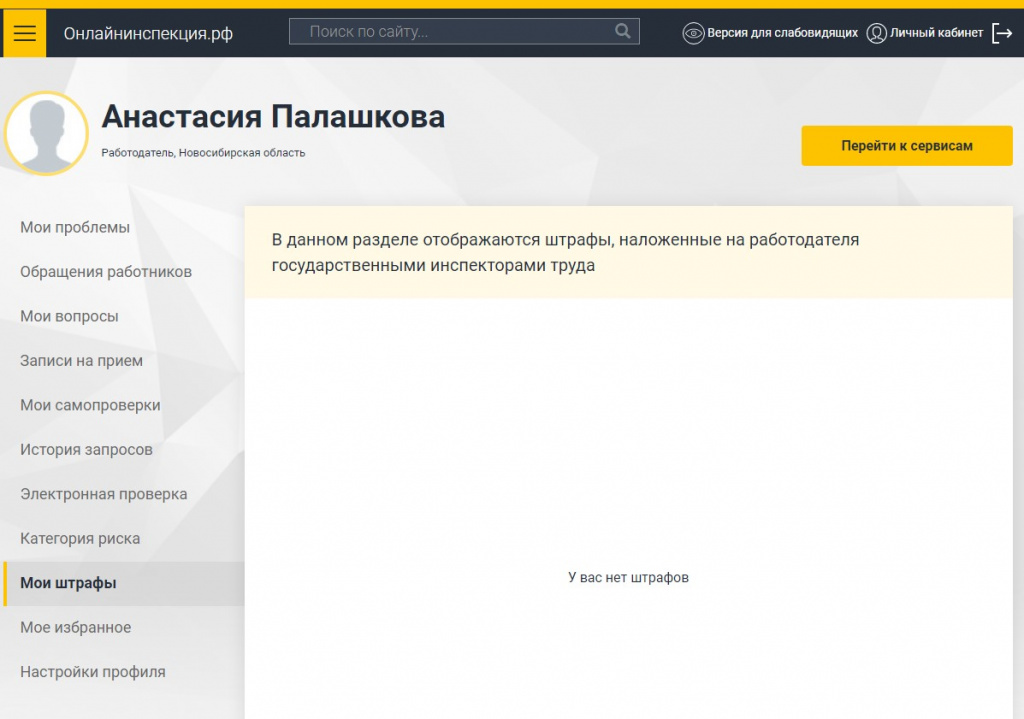The height and width of the screenshot is (719, 1024).
Task: Open 'Обращения работников' section
Action: pyautogui.click(x=106, y=272)
